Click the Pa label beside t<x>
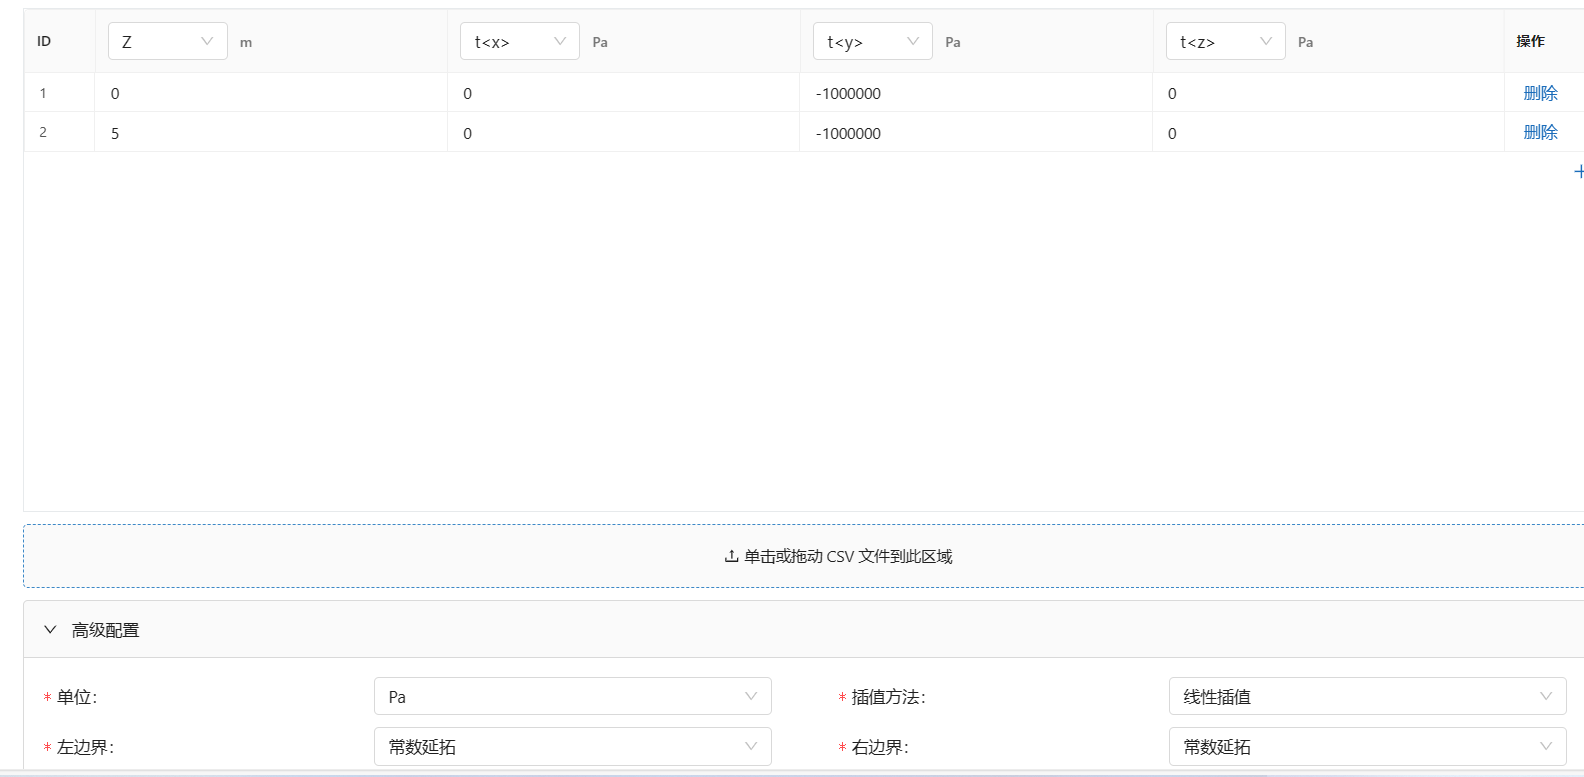The width and height of the screenshot is (1584, 777). click(600, 42)
